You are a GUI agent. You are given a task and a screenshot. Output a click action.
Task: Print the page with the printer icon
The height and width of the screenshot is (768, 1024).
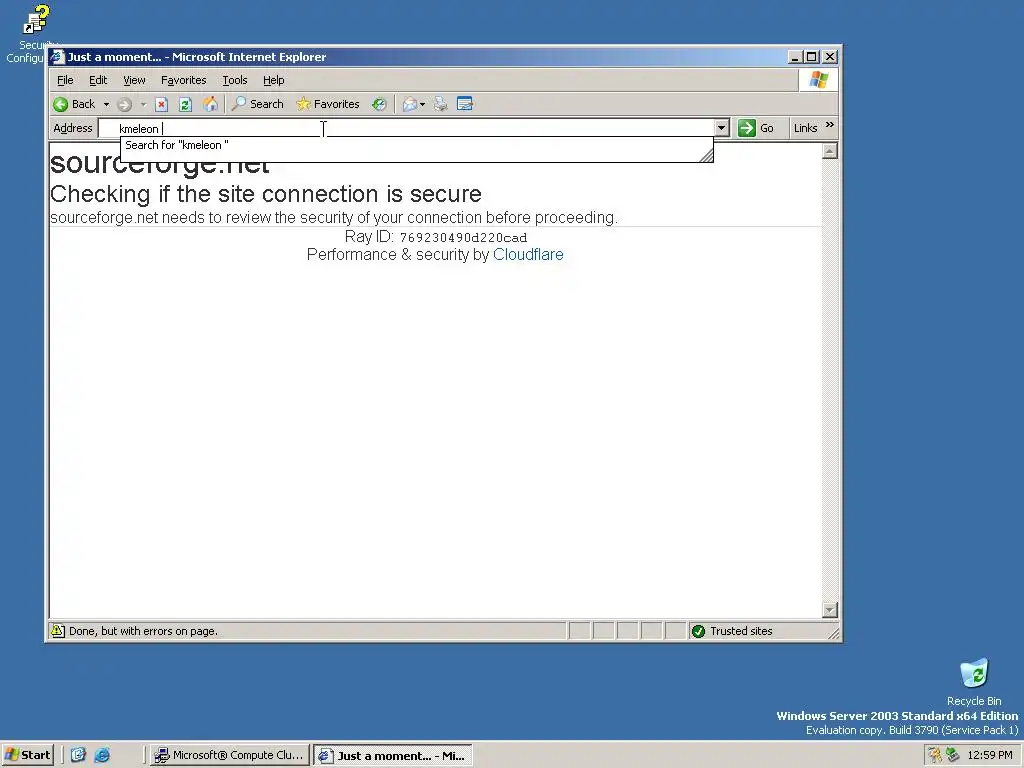tap(441, 104)
